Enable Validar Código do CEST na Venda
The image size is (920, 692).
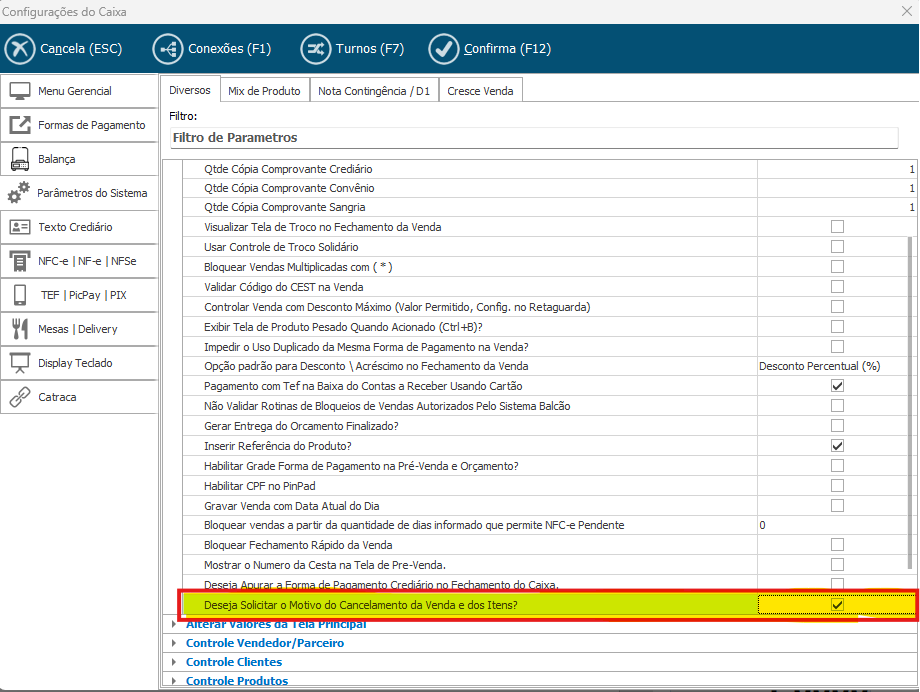tap(837, 287)
